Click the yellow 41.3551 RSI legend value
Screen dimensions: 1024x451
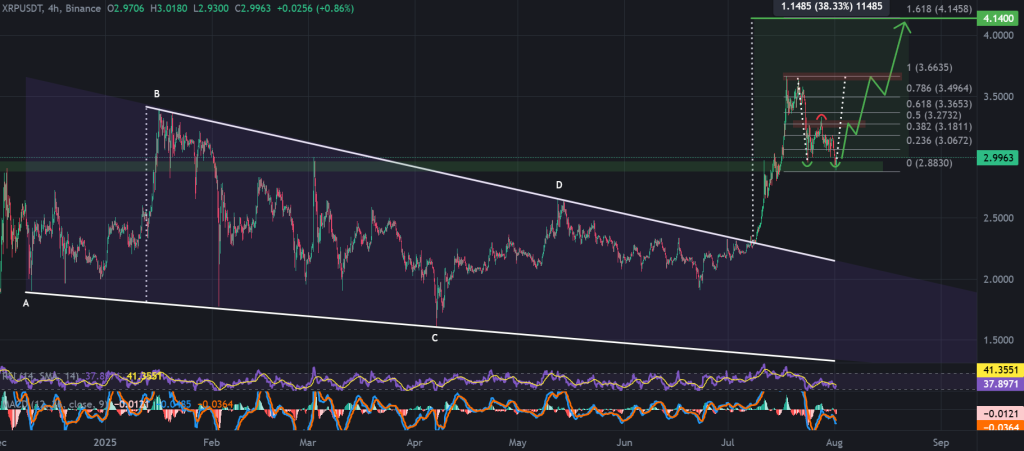[x=144, y=375]
